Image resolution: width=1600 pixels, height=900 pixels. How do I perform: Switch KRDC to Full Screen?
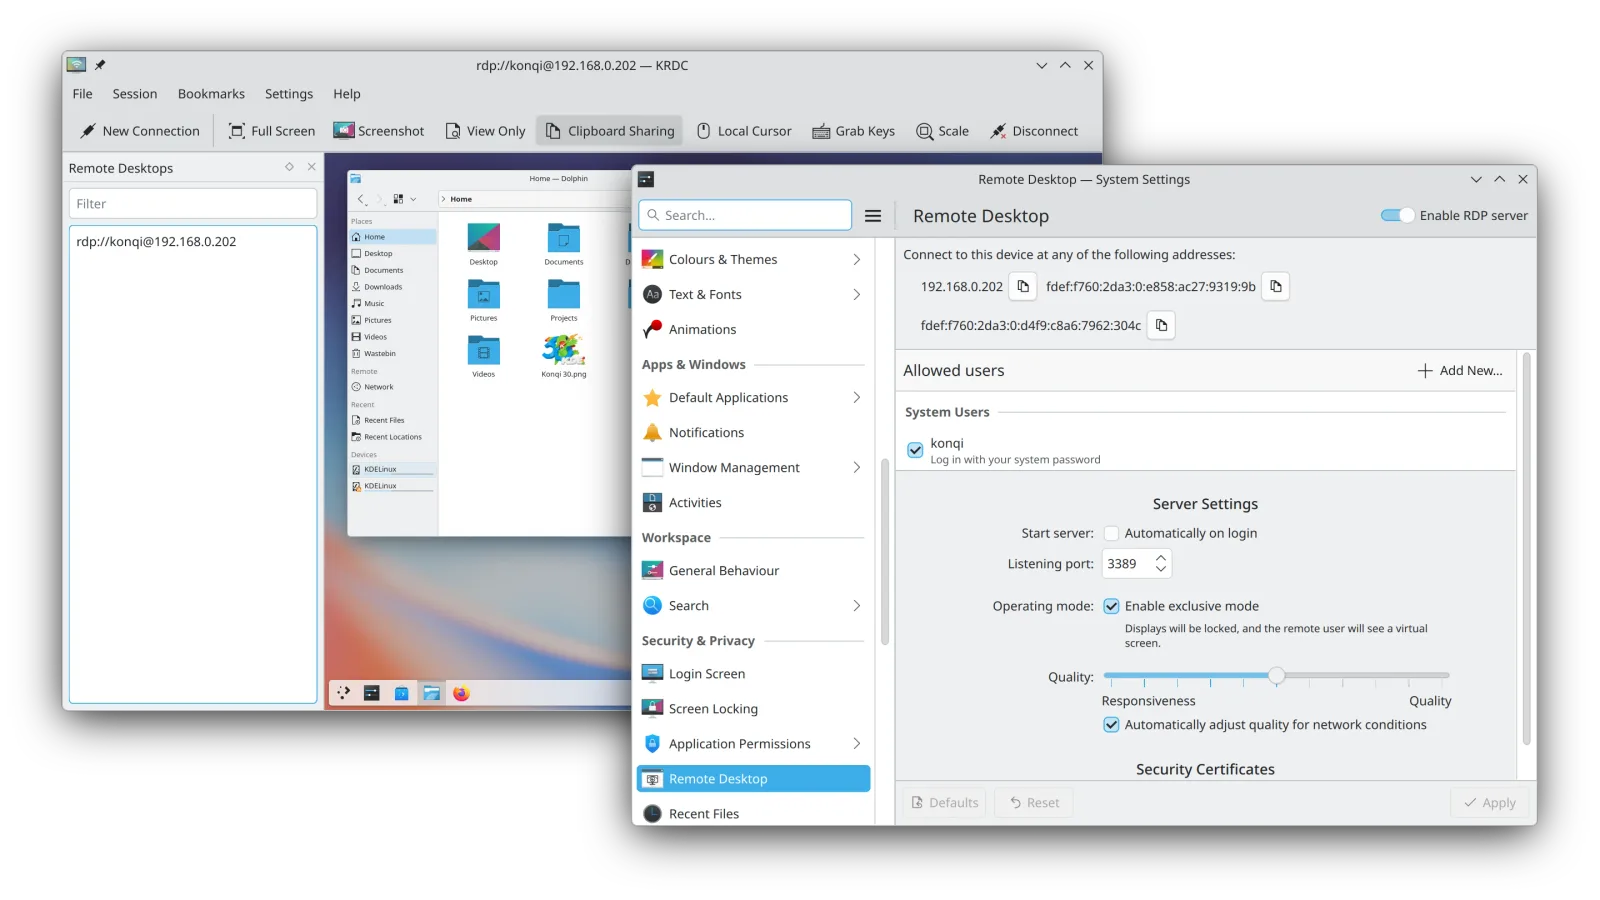tap(272, 131)
